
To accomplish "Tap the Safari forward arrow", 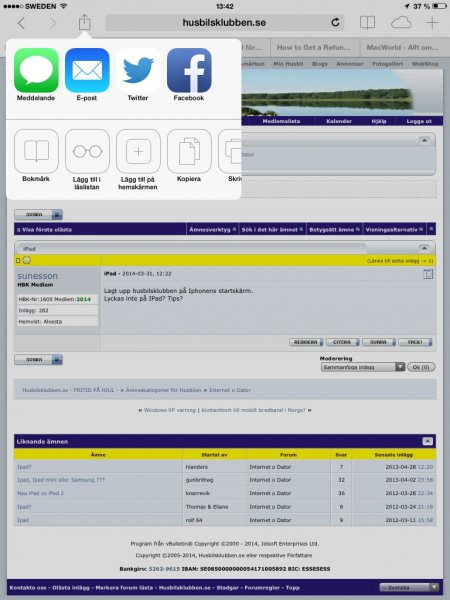I will [53, 23].
